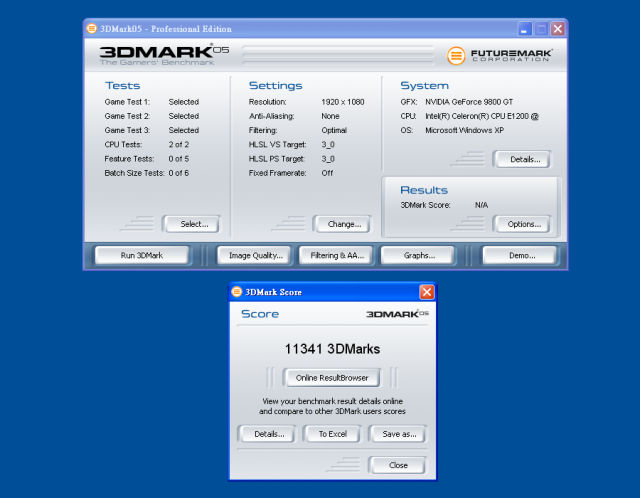Screen dimensions: 640x498
Task: Click the 'Results' section heading
Action: [x=424, y=190]
